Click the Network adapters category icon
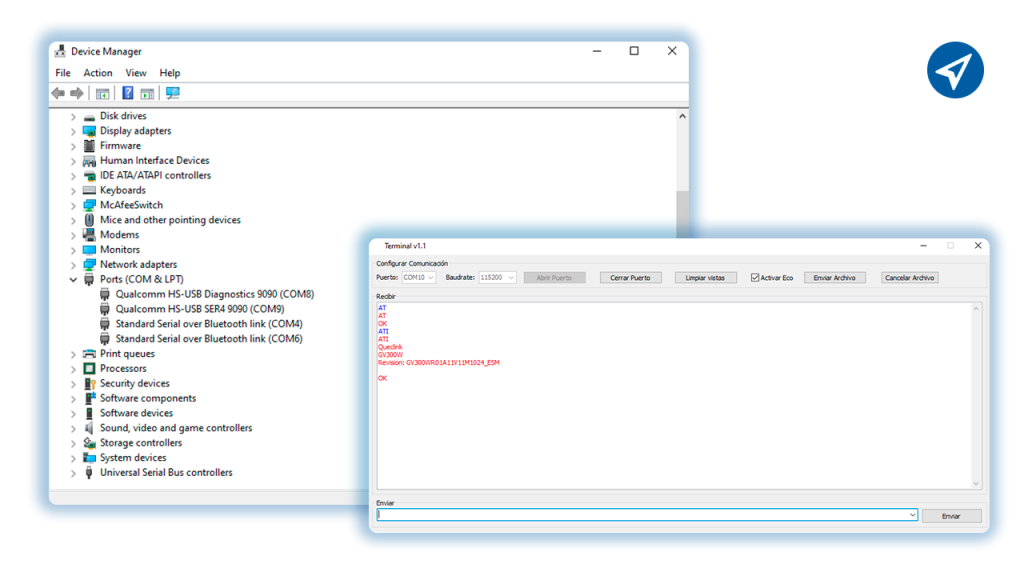This screenshot has width=1024, height=576. point(89,264)
